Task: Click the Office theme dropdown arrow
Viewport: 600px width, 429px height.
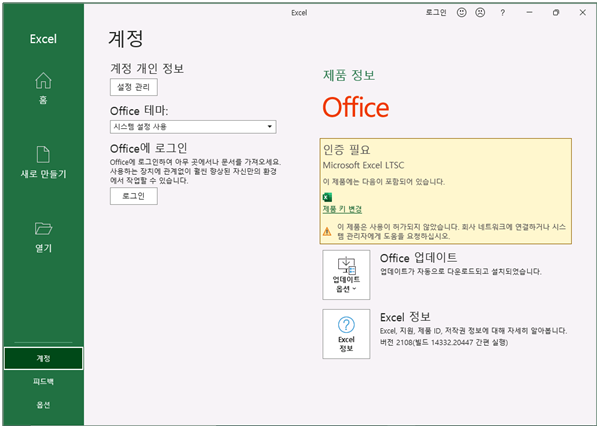Action: (x=269, y=127)
